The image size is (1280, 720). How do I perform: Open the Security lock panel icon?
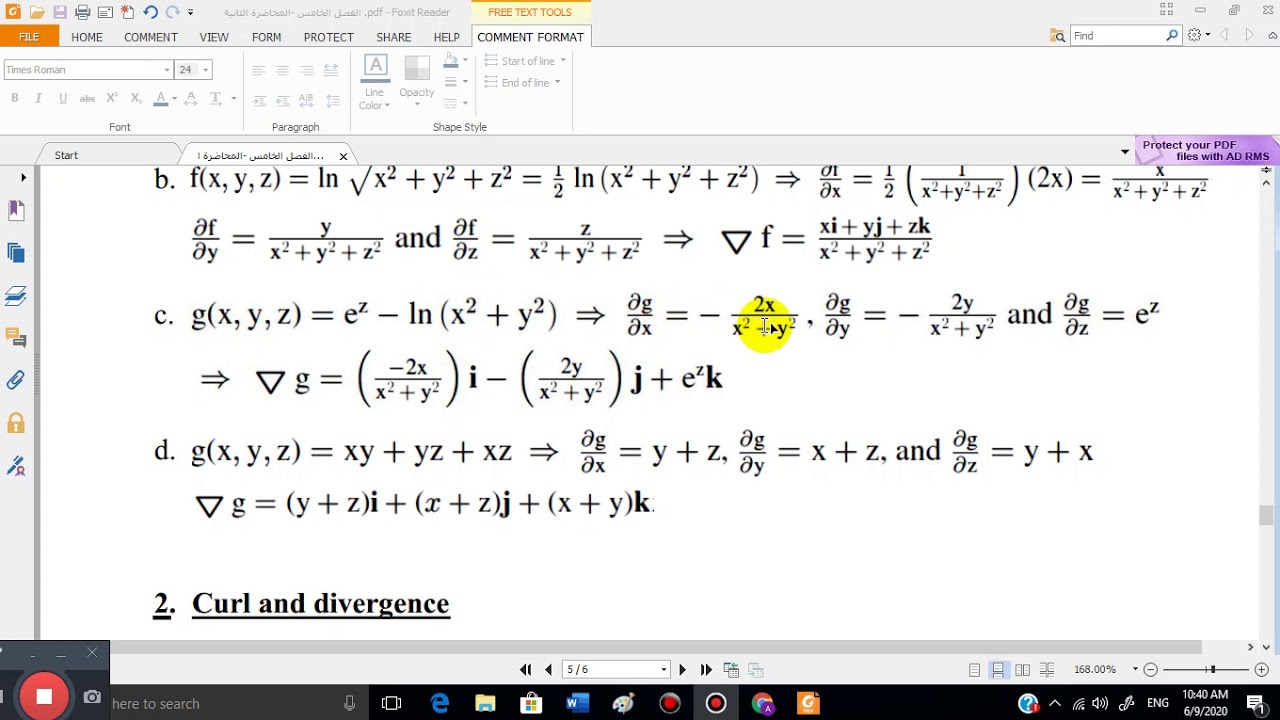[x=16, y=422]
